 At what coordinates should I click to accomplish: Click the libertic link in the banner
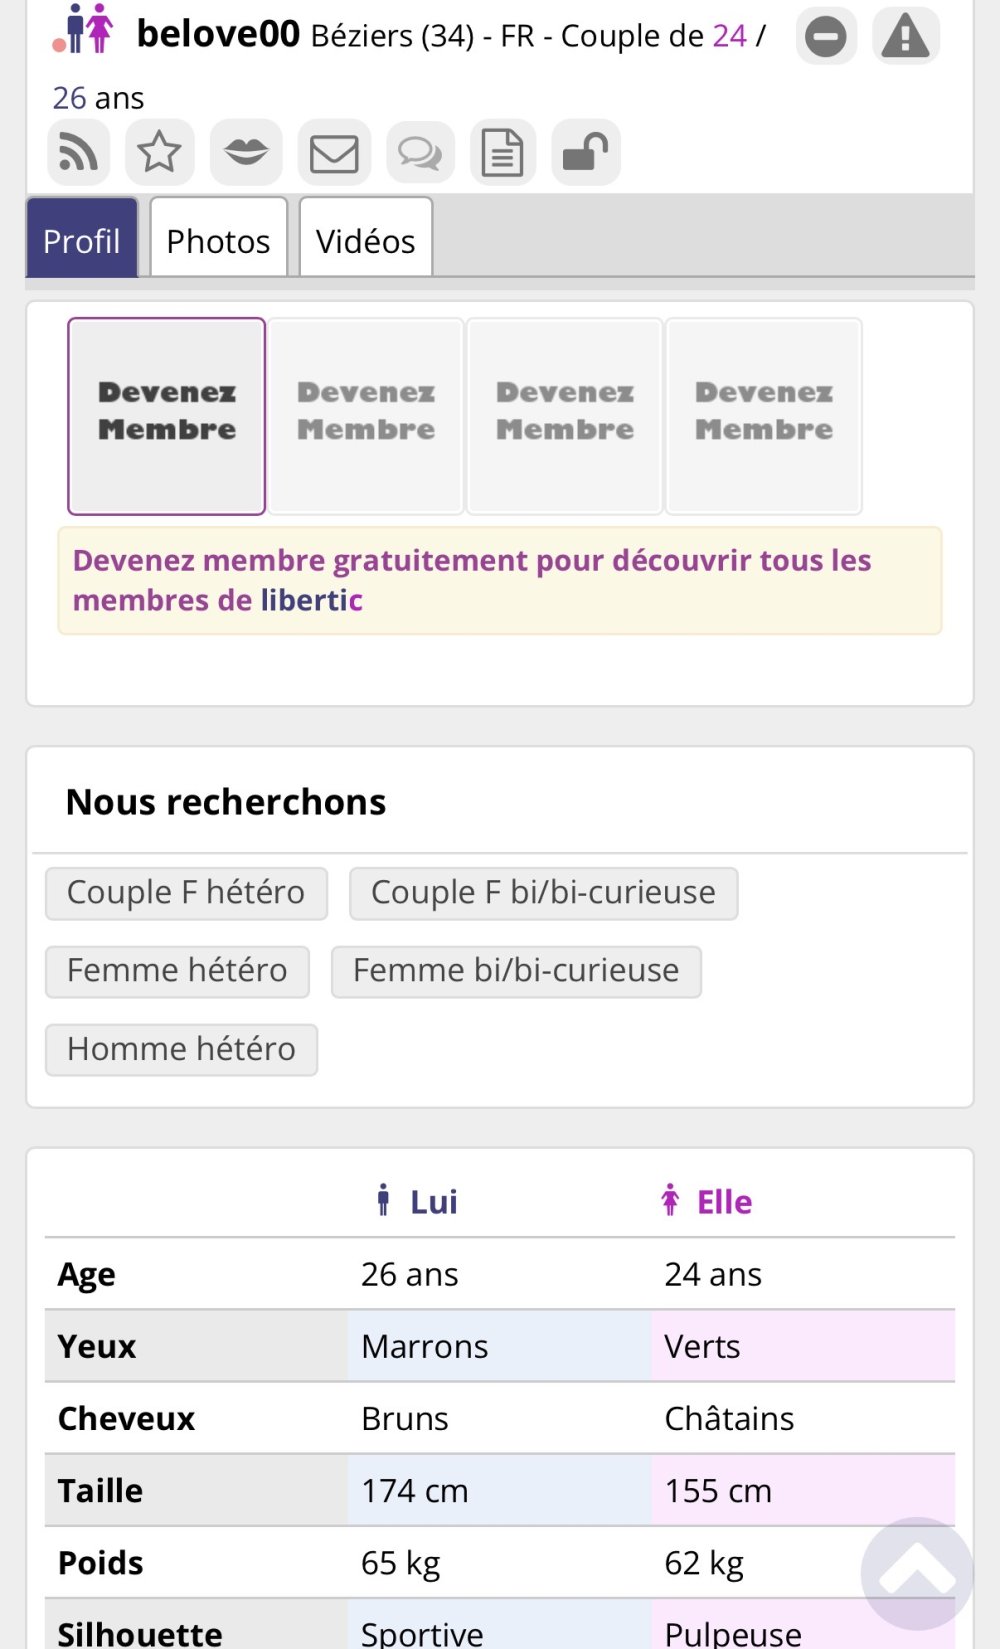(x=311, y=600)
